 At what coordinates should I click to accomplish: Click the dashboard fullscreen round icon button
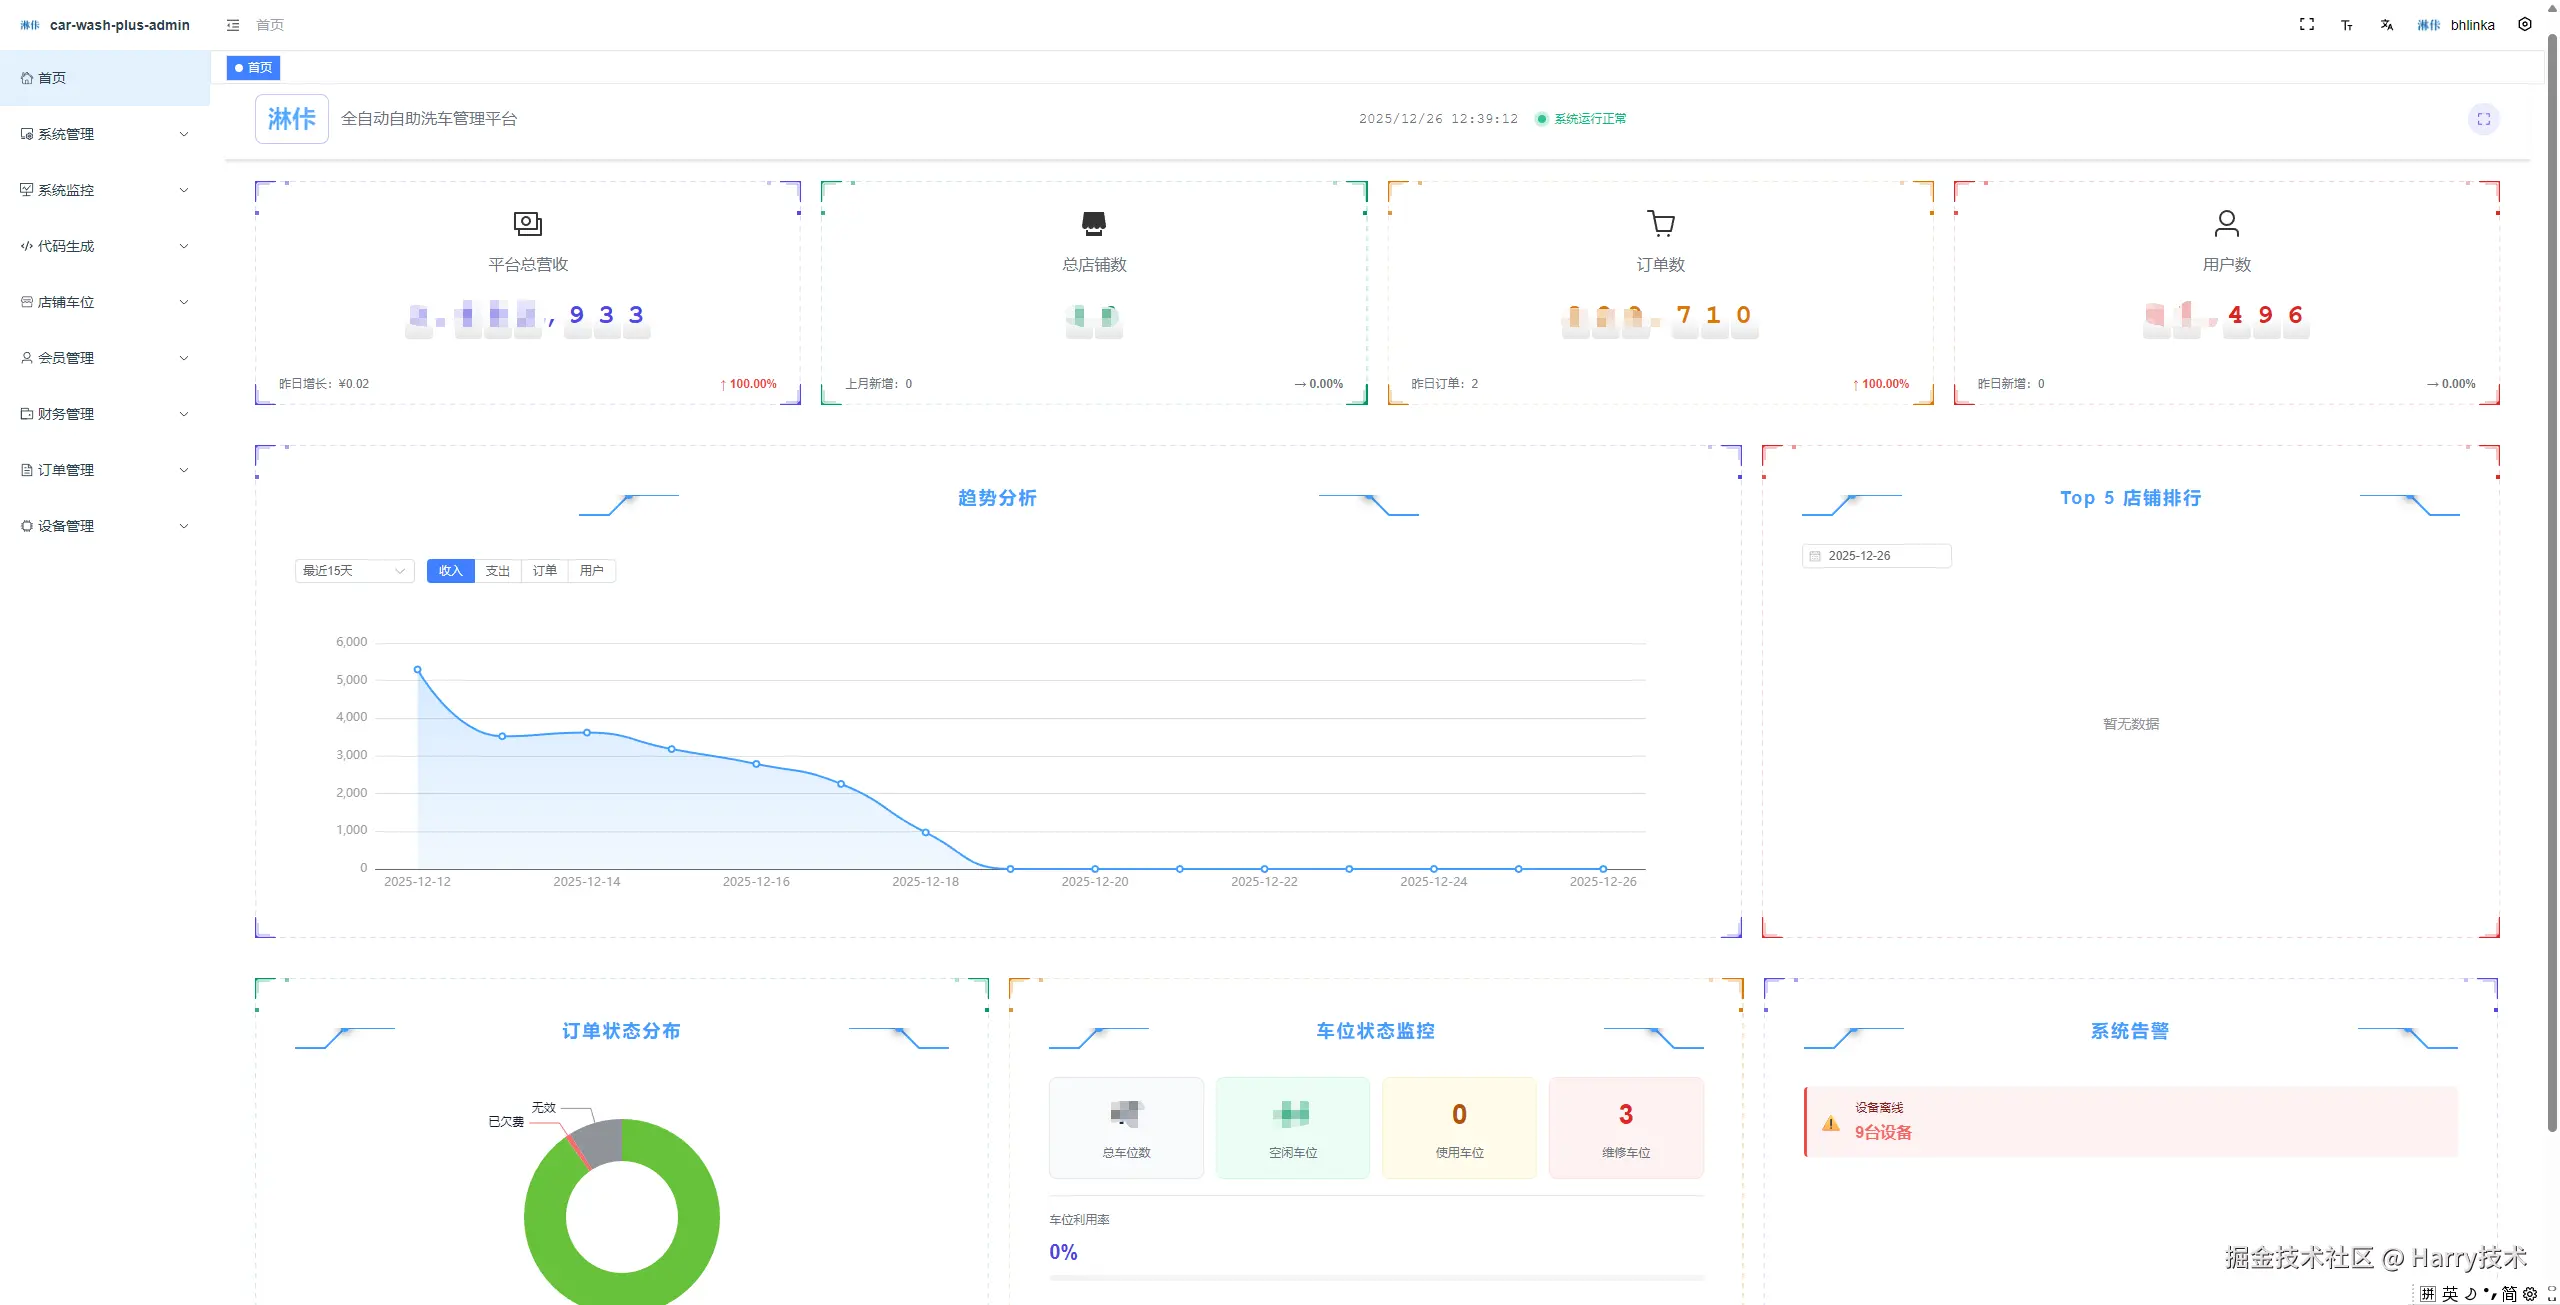tap(2484, 119)
